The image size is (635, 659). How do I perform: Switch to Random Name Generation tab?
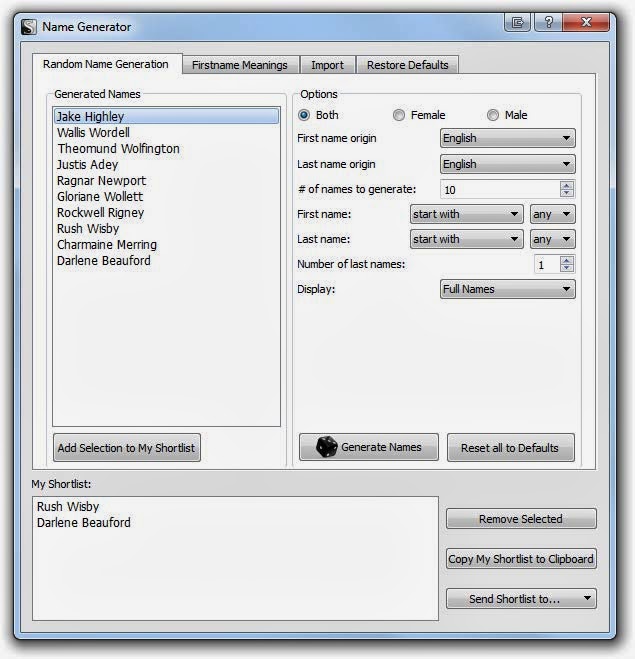(106, 64)
